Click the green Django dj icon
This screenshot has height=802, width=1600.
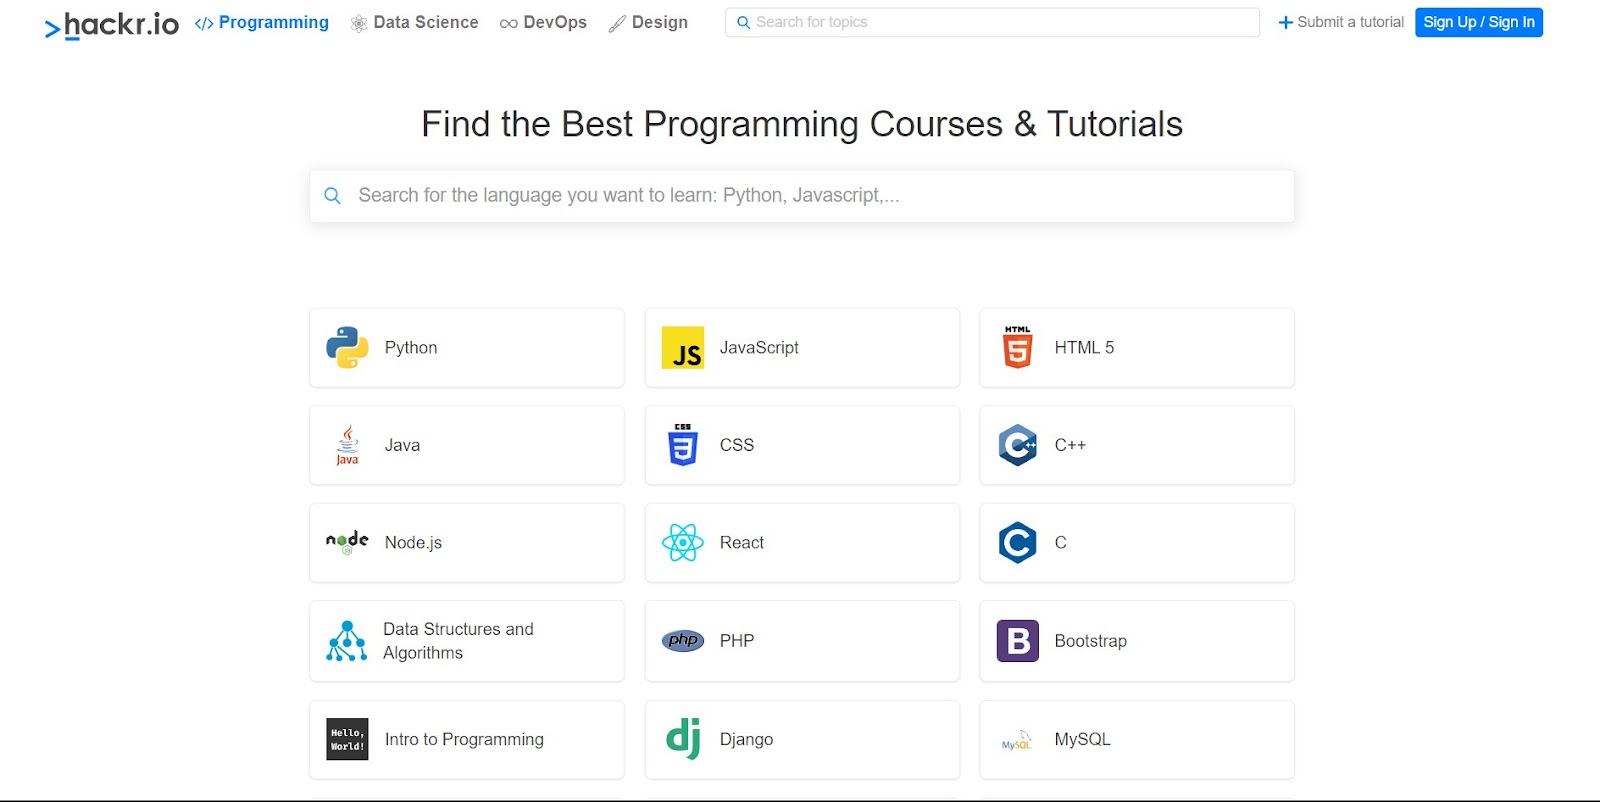pos(683,739)
